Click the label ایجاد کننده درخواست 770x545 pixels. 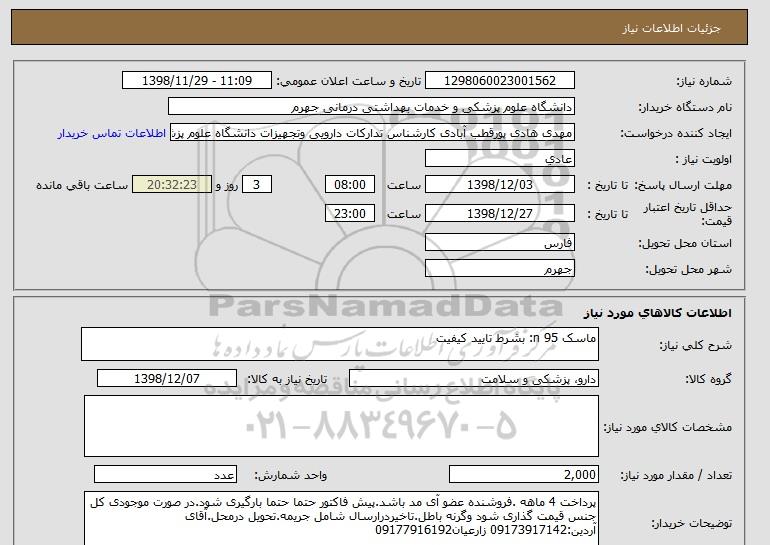pos(676,133)
